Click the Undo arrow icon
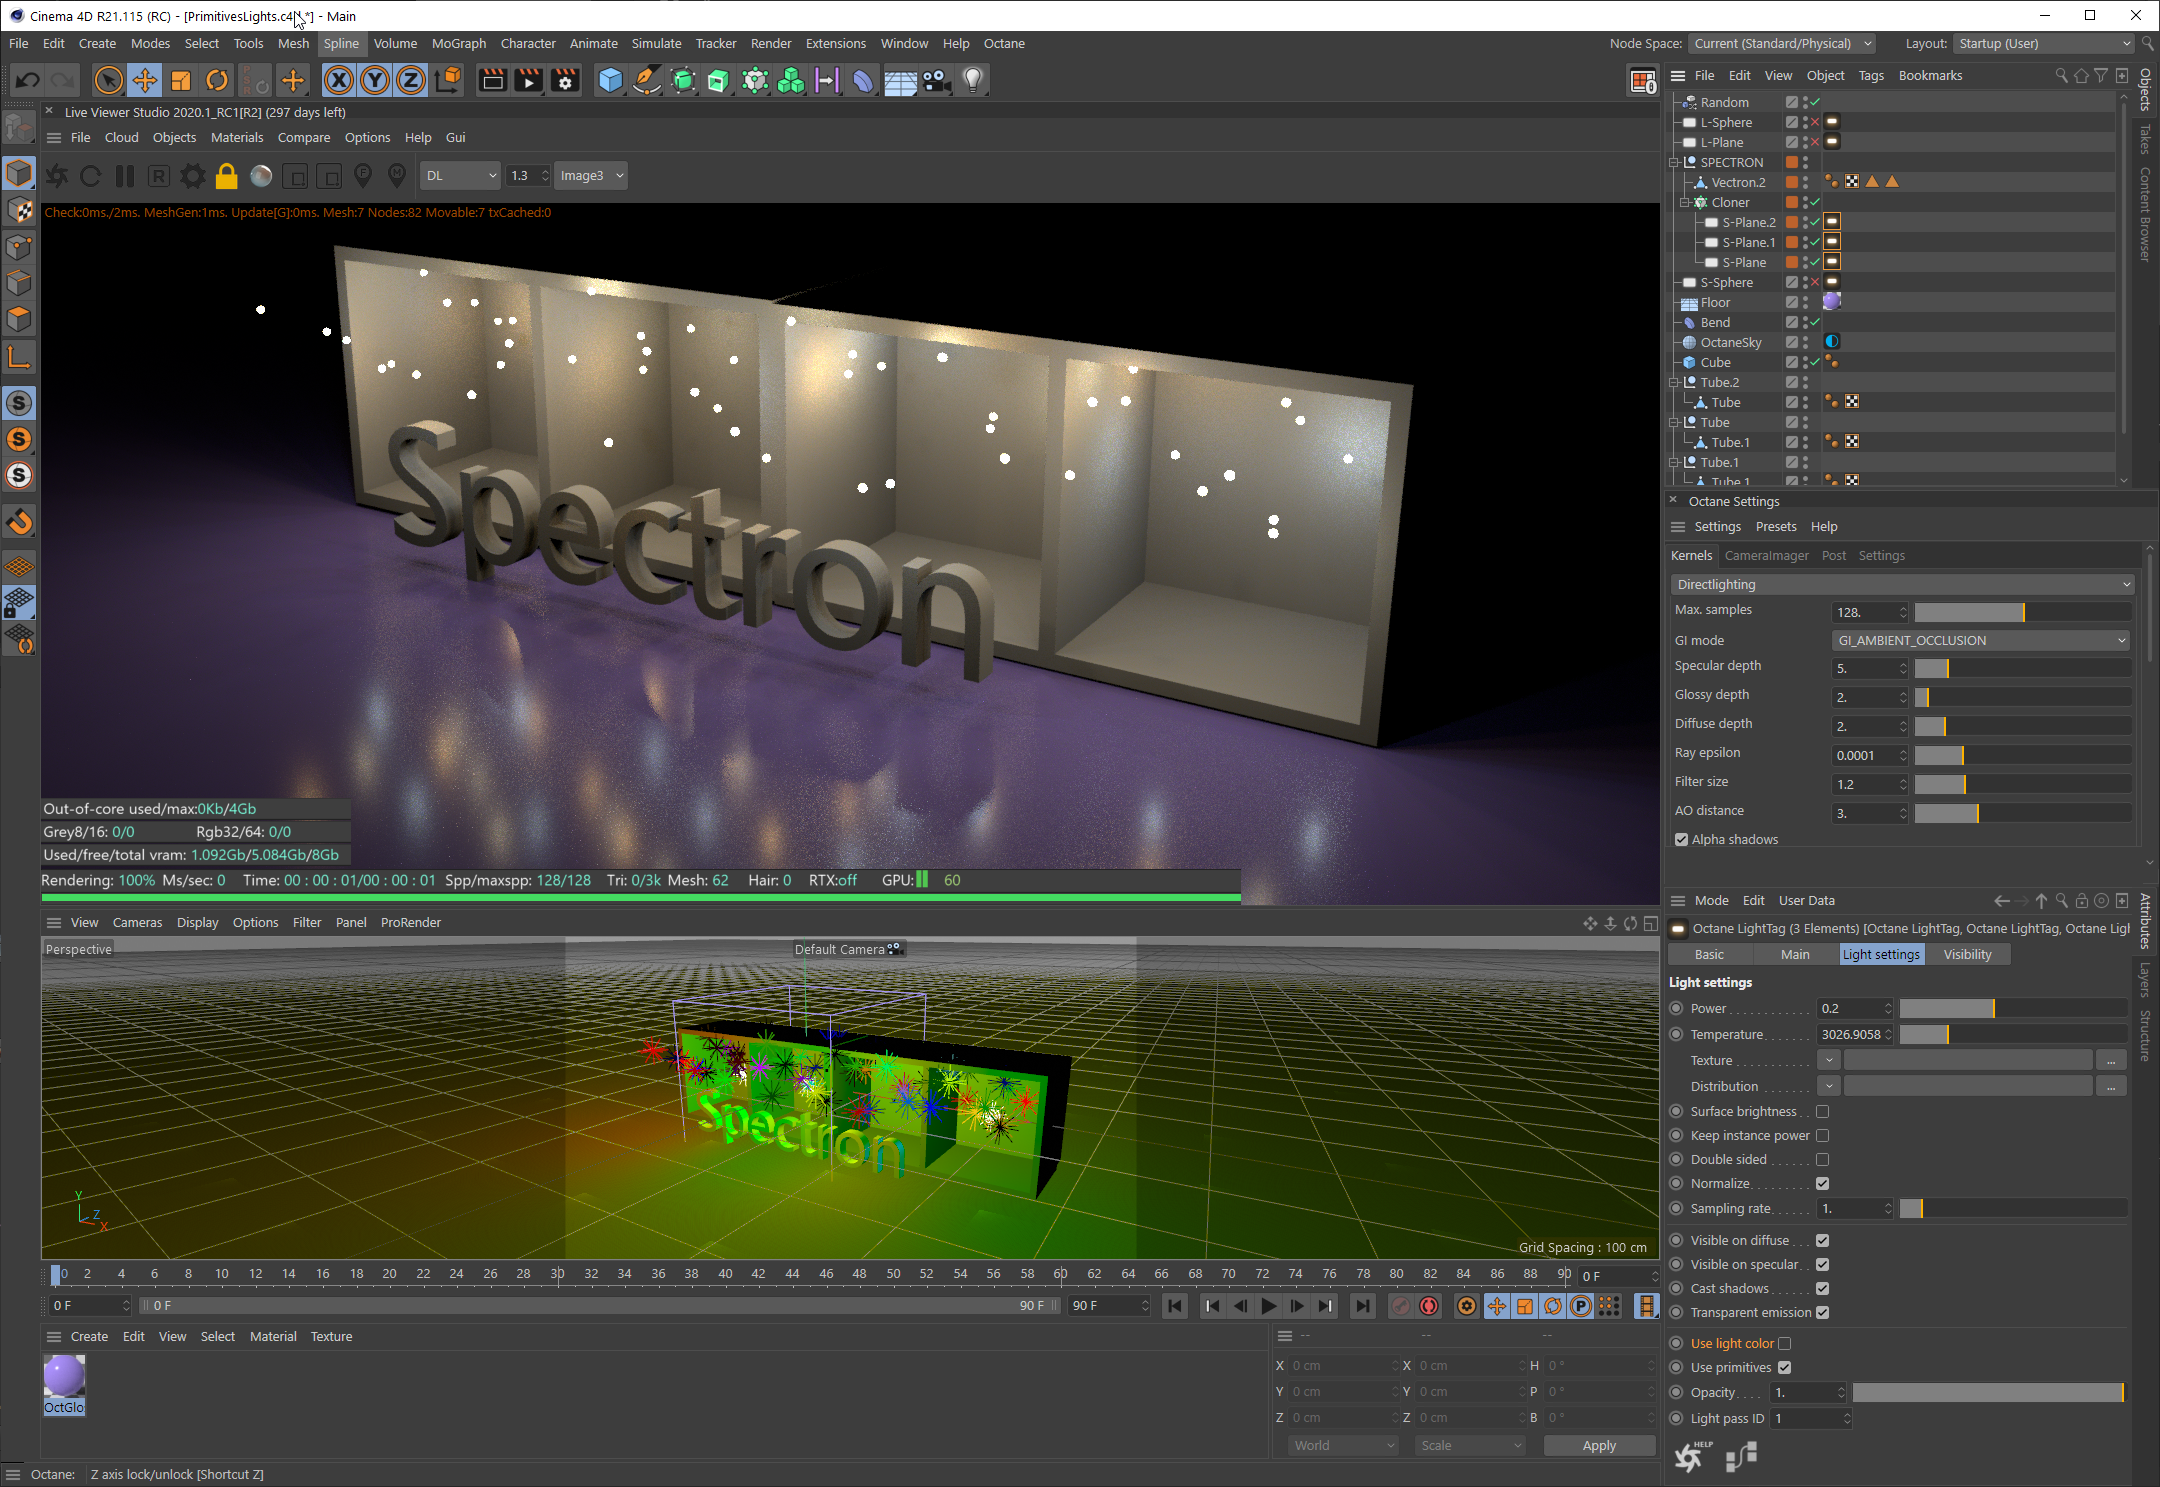This screenshot has height=1487, width=2160. [28, 80]
